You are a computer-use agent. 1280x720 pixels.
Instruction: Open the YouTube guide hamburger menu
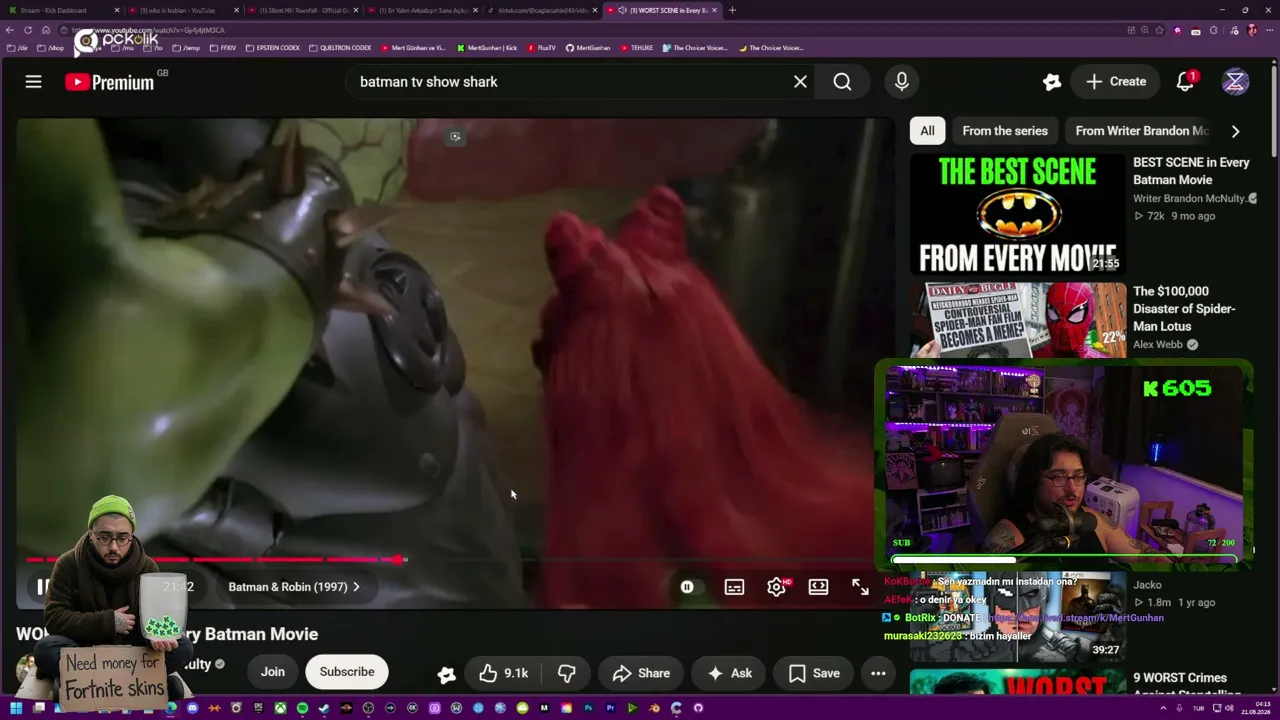click(x=33, y=82)
